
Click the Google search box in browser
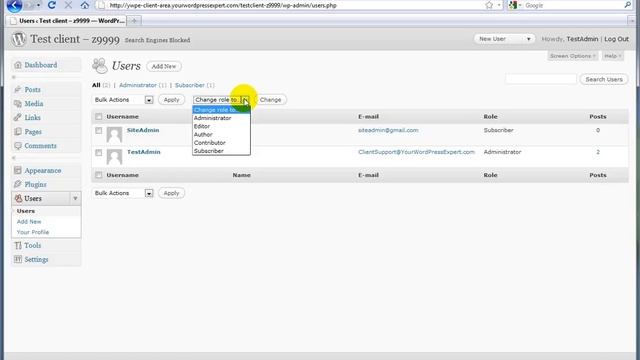point(573,5)
